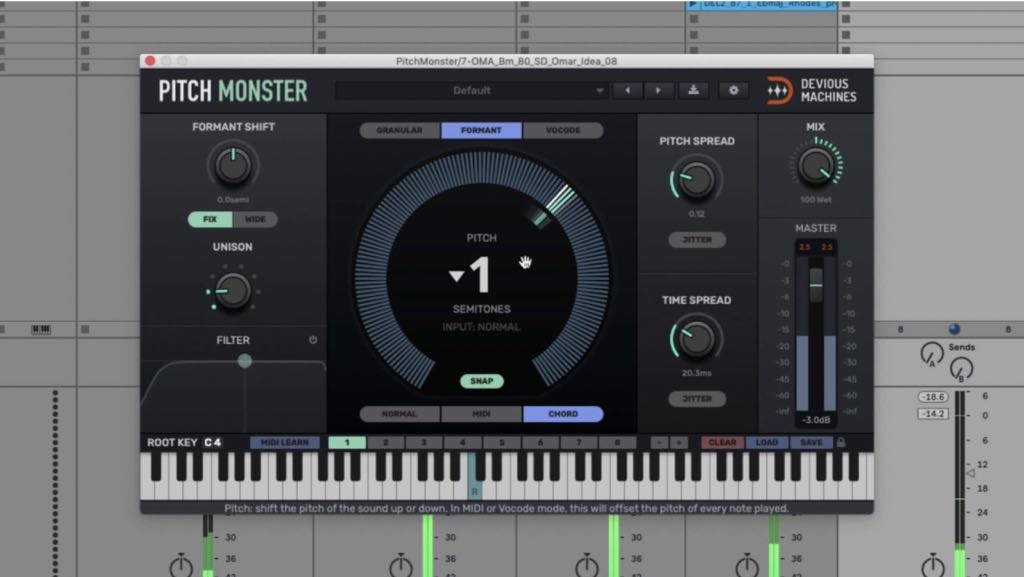The image size is (1024, 577).
Task: Open the Default preset dropdown
Action: tap(470, 90)
